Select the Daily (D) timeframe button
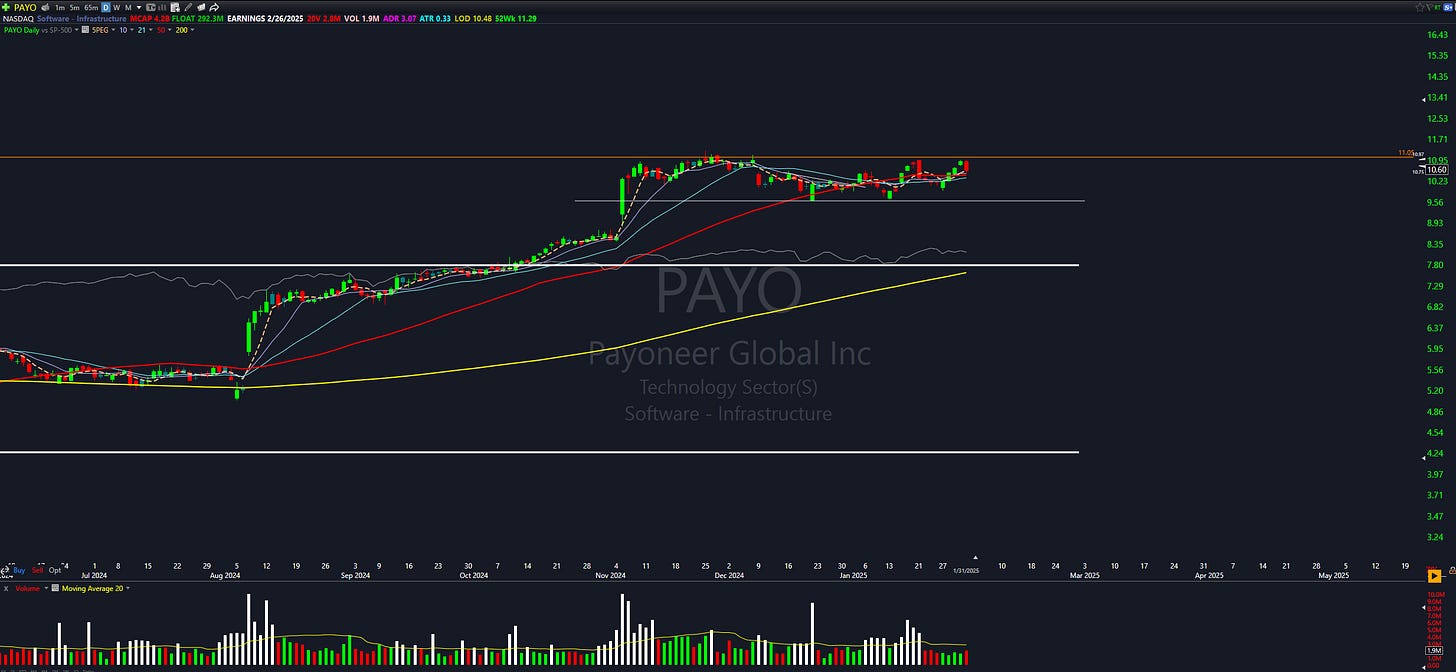 point(106,8)
